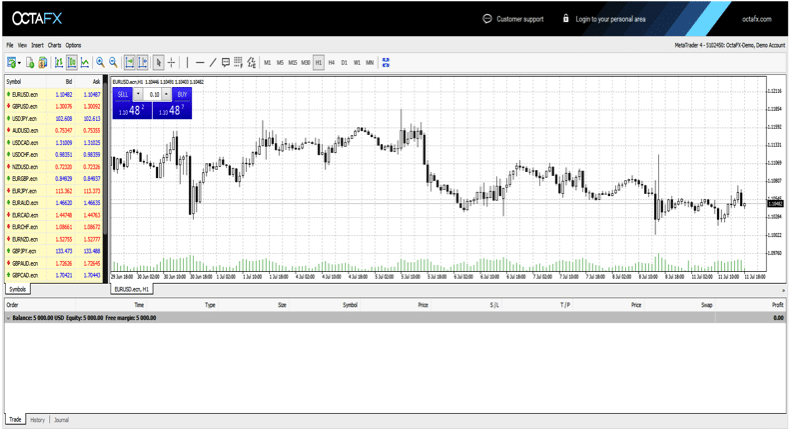Draw a trendline with the diagonal line tool
Image resolution: width=791 pixels, height=430 pixels.
213,63
